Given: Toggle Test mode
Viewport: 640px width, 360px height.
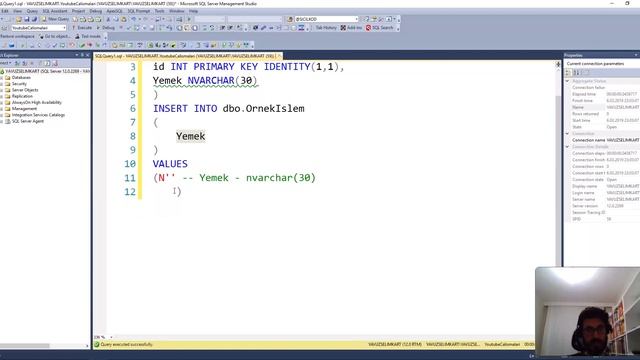Looking at the screenshot, I should 88,36.
